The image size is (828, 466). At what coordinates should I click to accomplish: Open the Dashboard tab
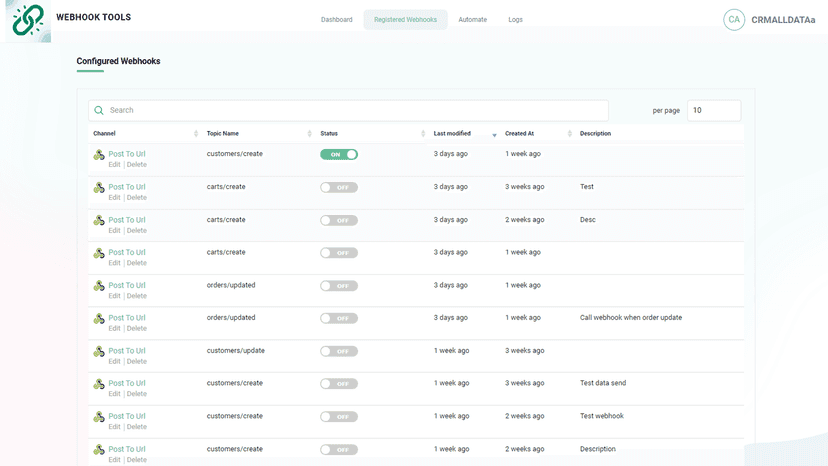click(336, 20)
